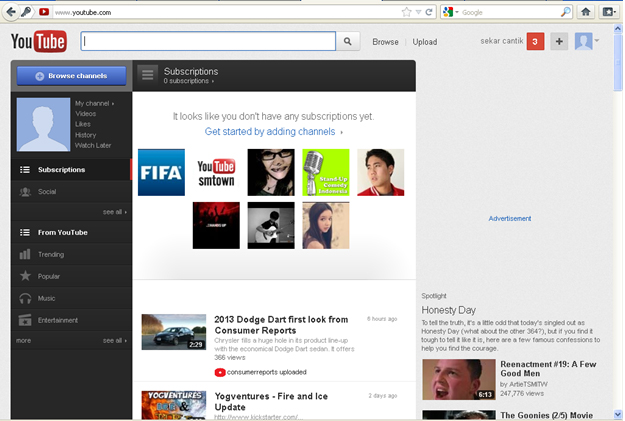Click Upload in top navigation
625x421 pixels.
pyautogui.click(x=425, y=42)
